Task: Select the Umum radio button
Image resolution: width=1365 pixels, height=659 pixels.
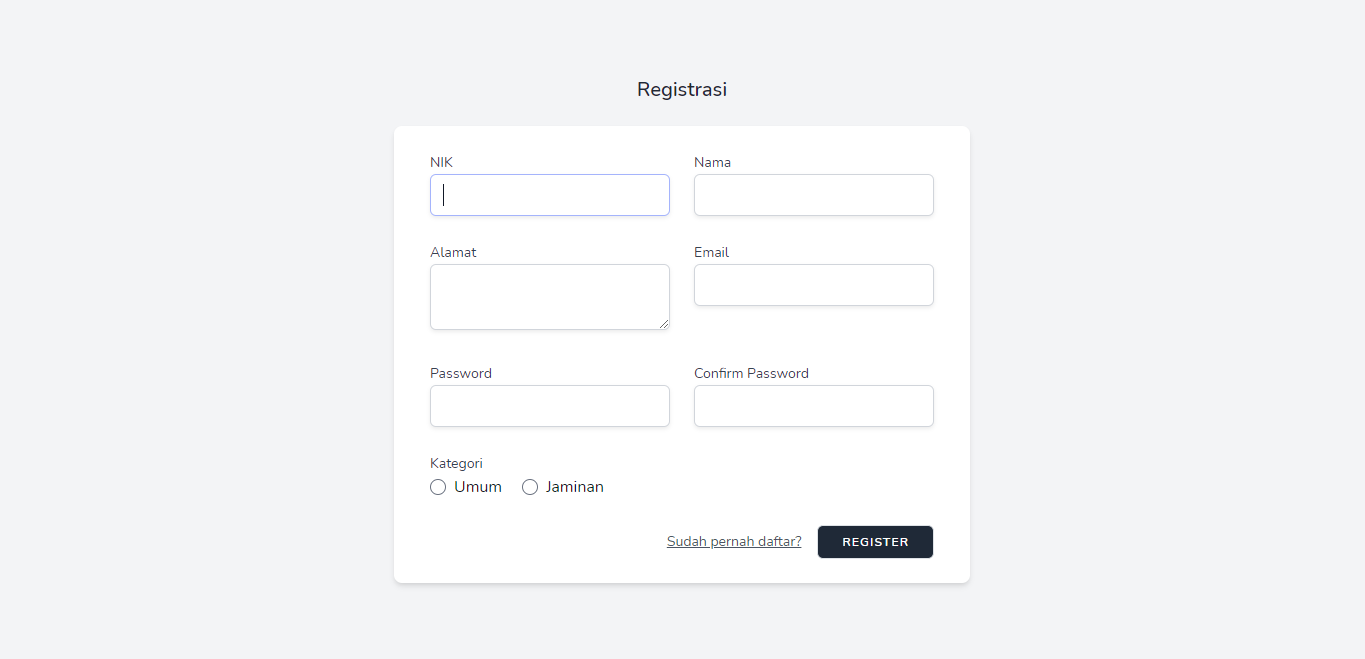Action: (x=438, y=487)
